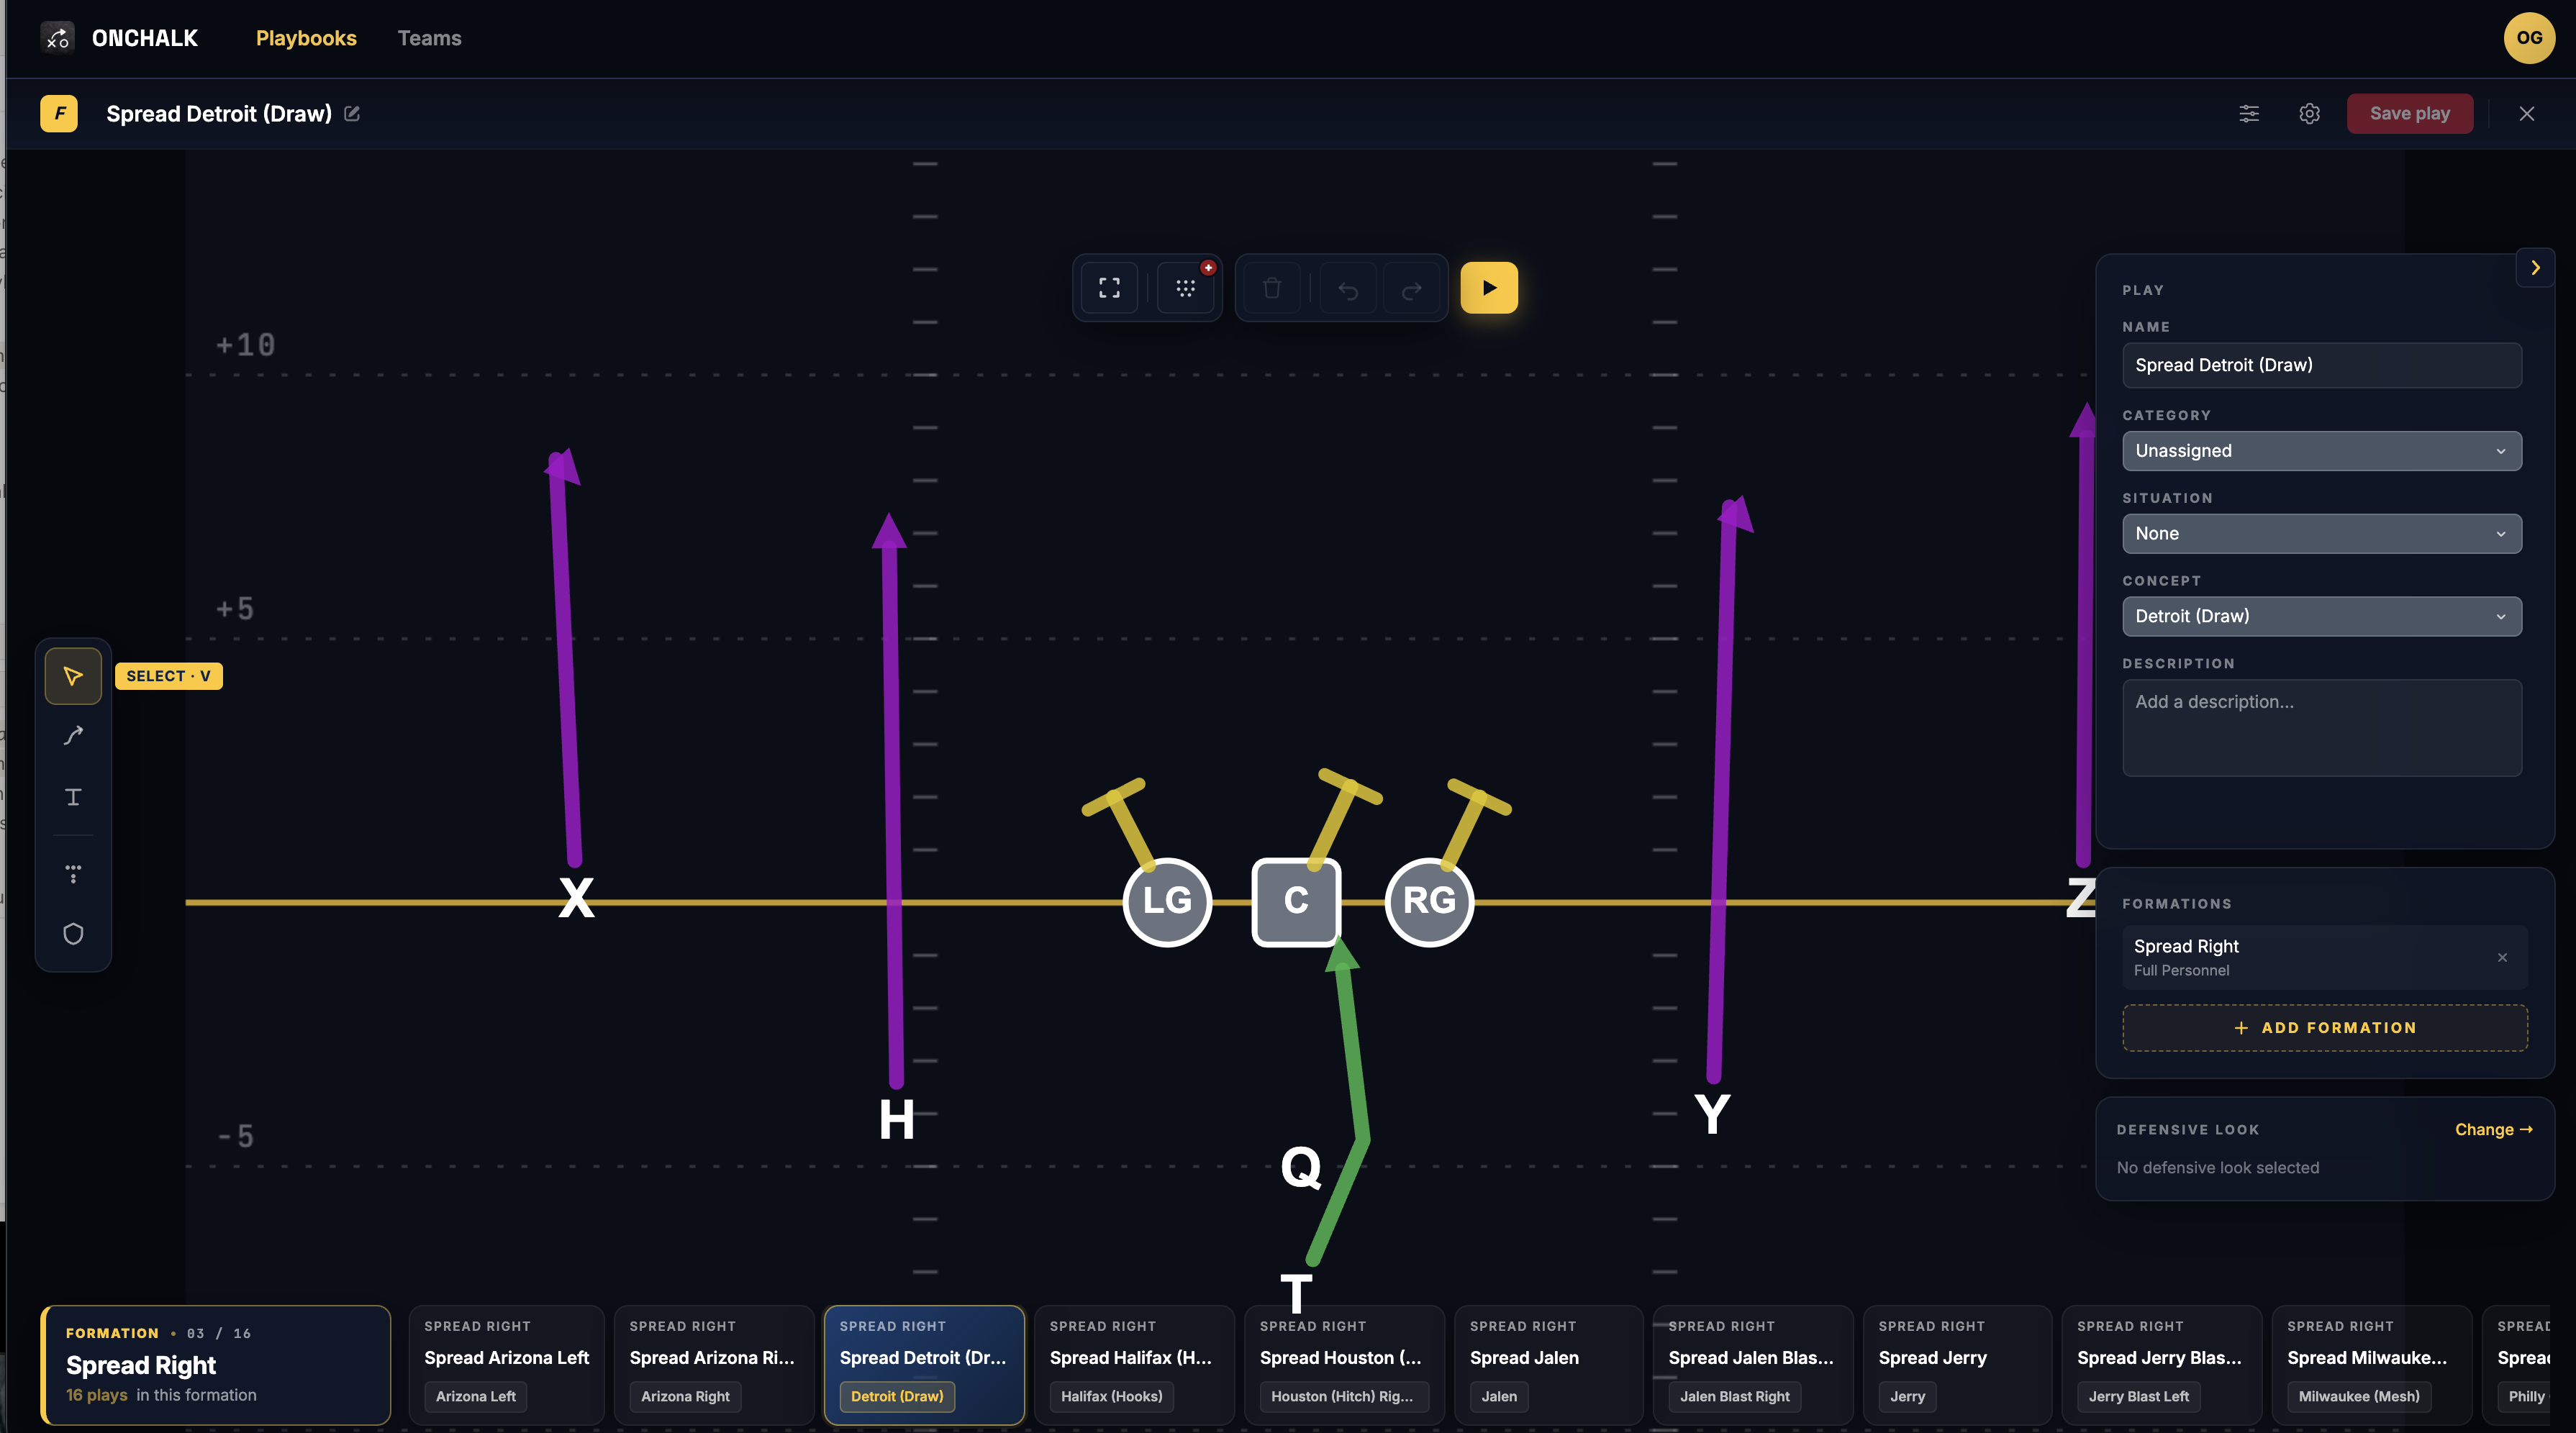Collapse the right side panel

pos(2535,267)
